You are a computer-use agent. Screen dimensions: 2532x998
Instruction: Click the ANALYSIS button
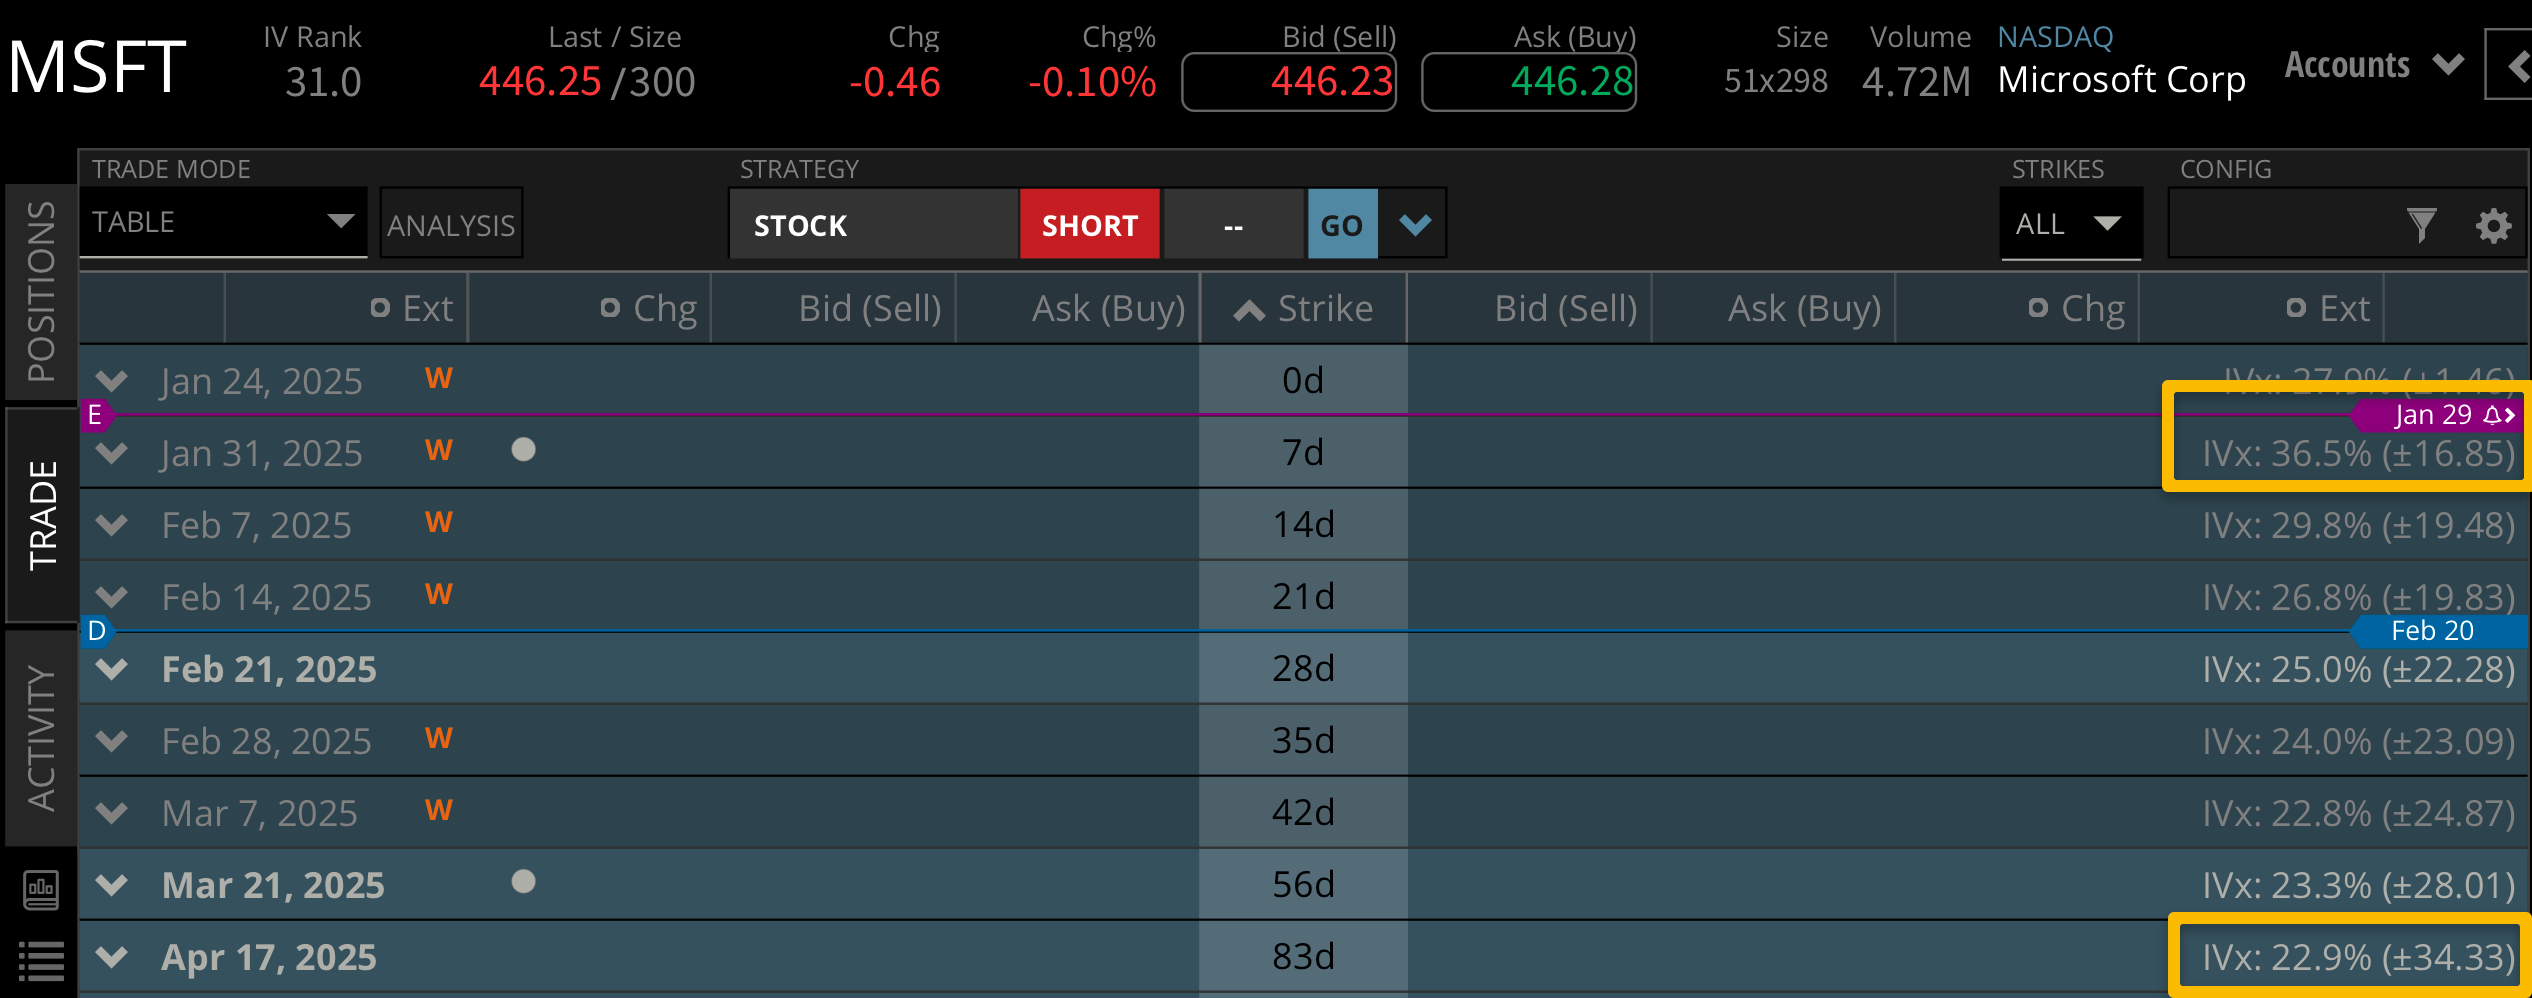[451, 224]
